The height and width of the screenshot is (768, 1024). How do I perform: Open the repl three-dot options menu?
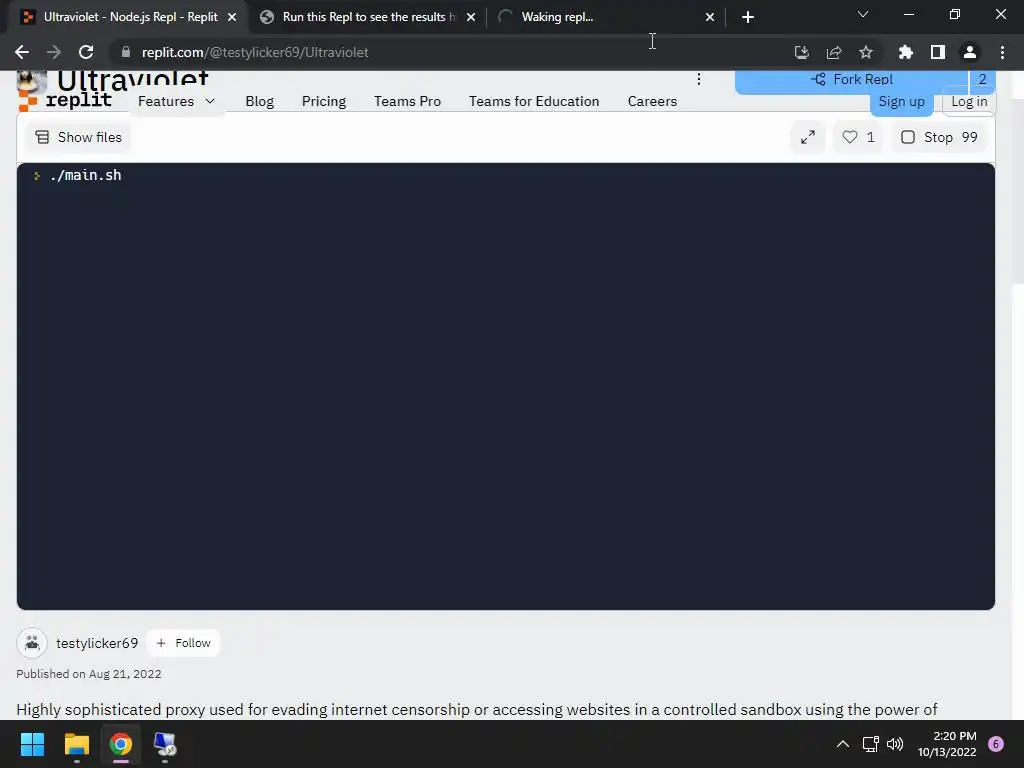pos(699,79)
